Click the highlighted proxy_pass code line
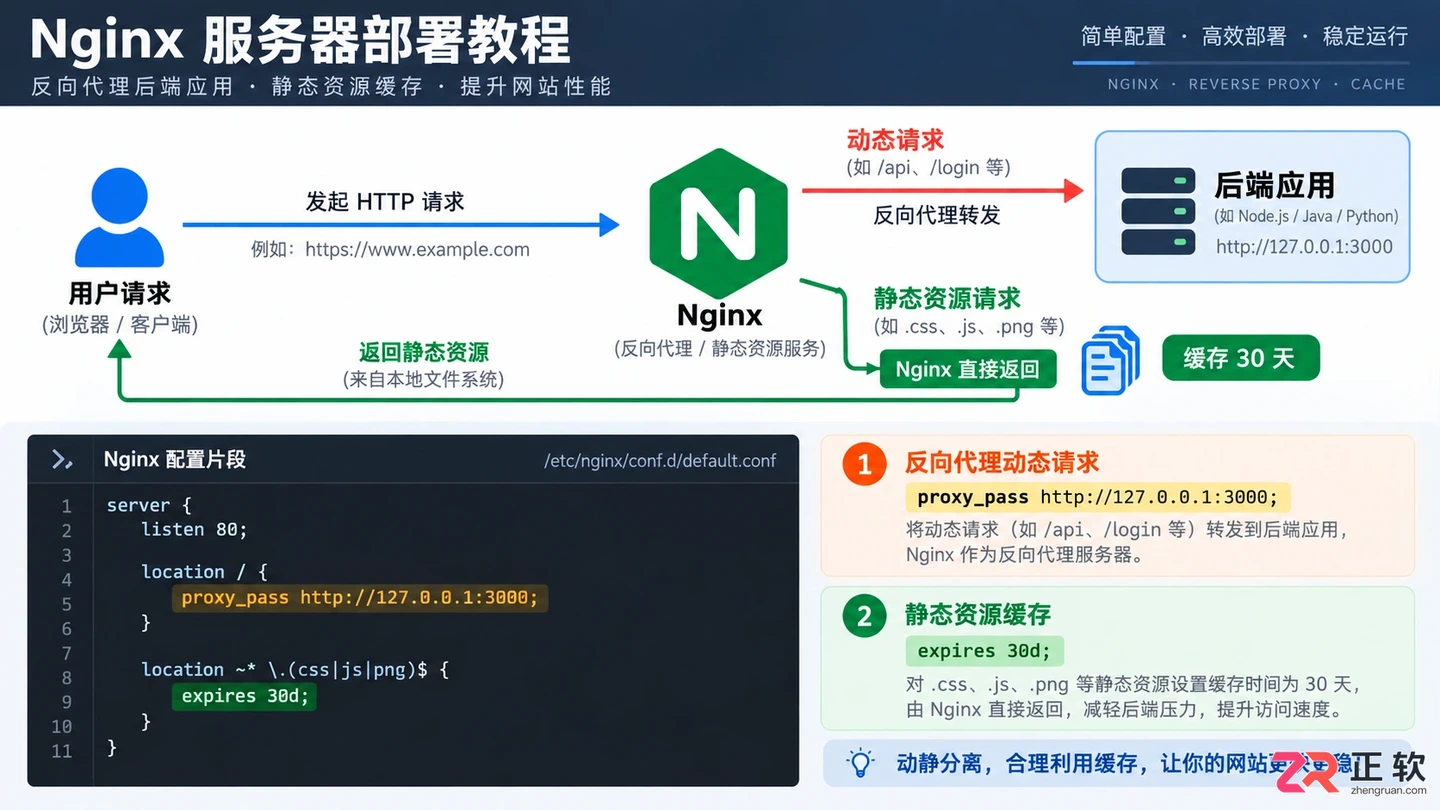Image resolution: width=1440 pixels, height=810 pixels. [x=360, y=598]
